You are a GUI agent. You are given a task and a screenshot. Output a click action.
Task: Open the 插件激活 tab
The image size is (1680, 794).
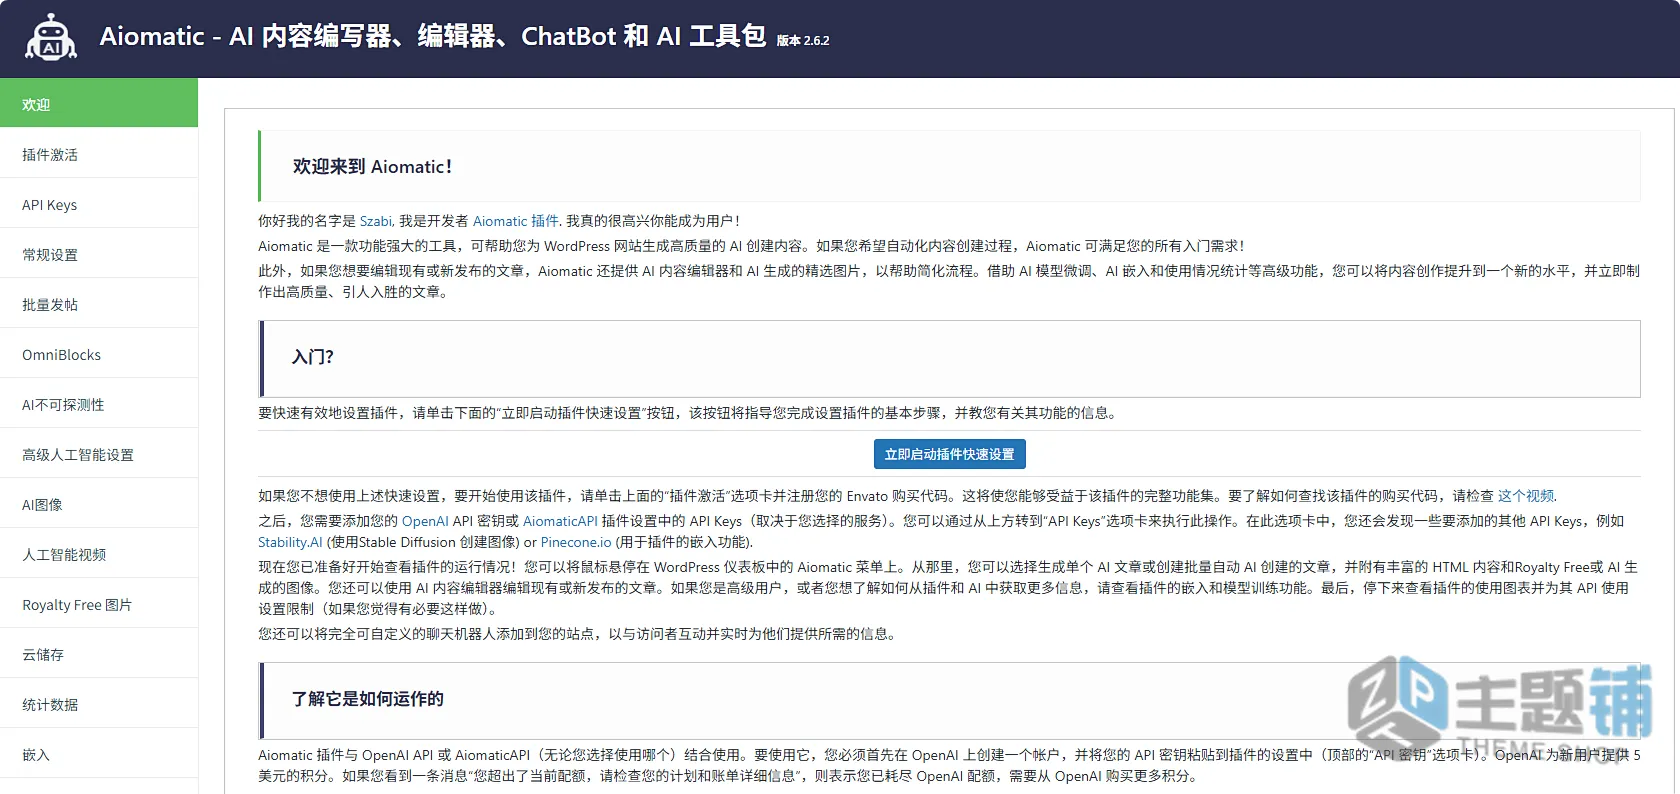point(99,154)
